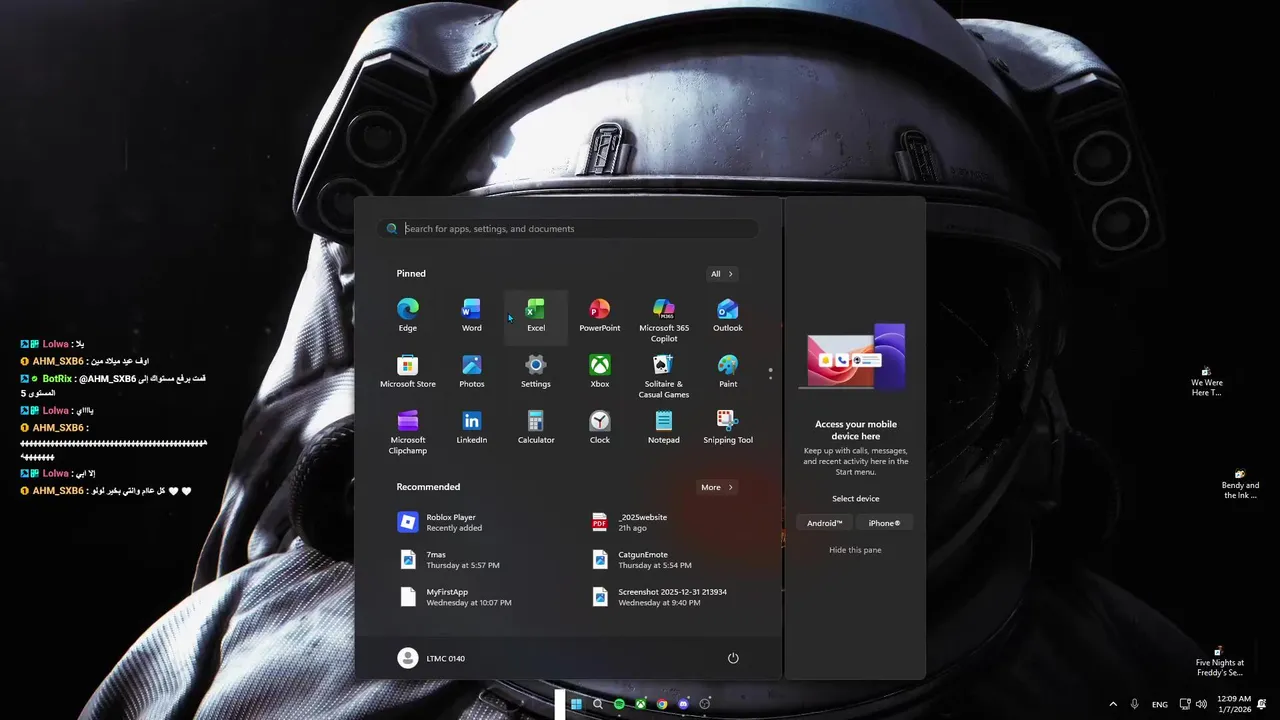The width and height of the screenshot is (1280, 720).
Task: Select We Were Here desktop shortcut
Action: [x=1207, y=382]
